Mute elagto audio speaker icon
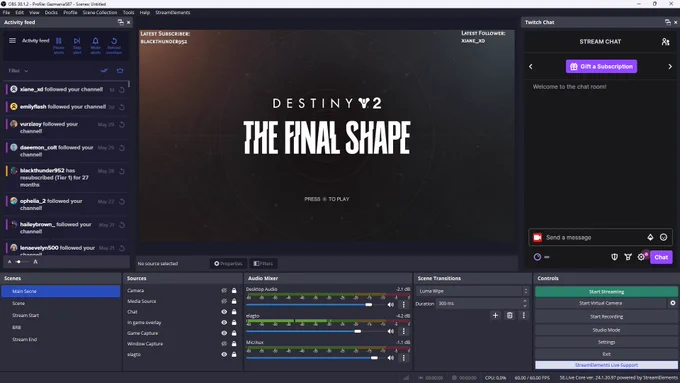The width and height of the screenshot is (680, 383). point(391,331)
